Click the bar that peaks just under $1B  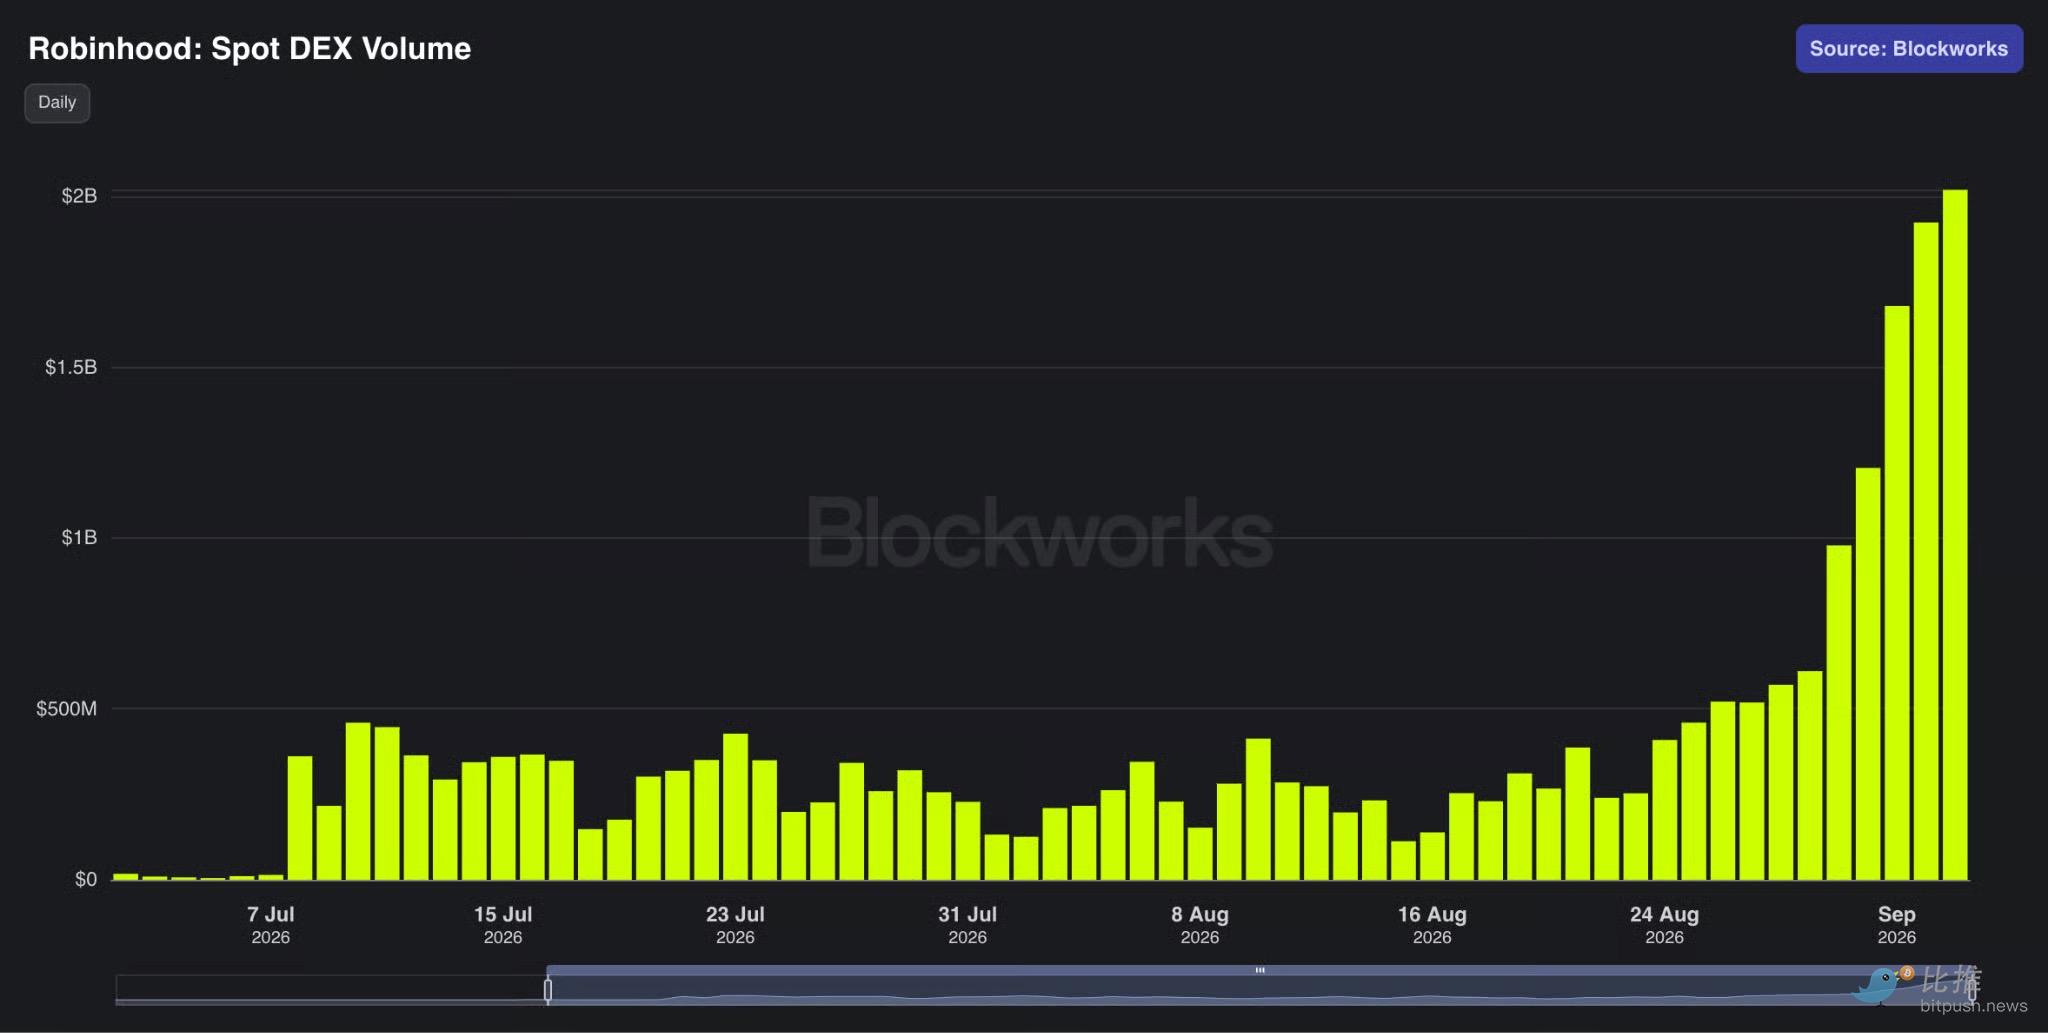coord(1839,713)
